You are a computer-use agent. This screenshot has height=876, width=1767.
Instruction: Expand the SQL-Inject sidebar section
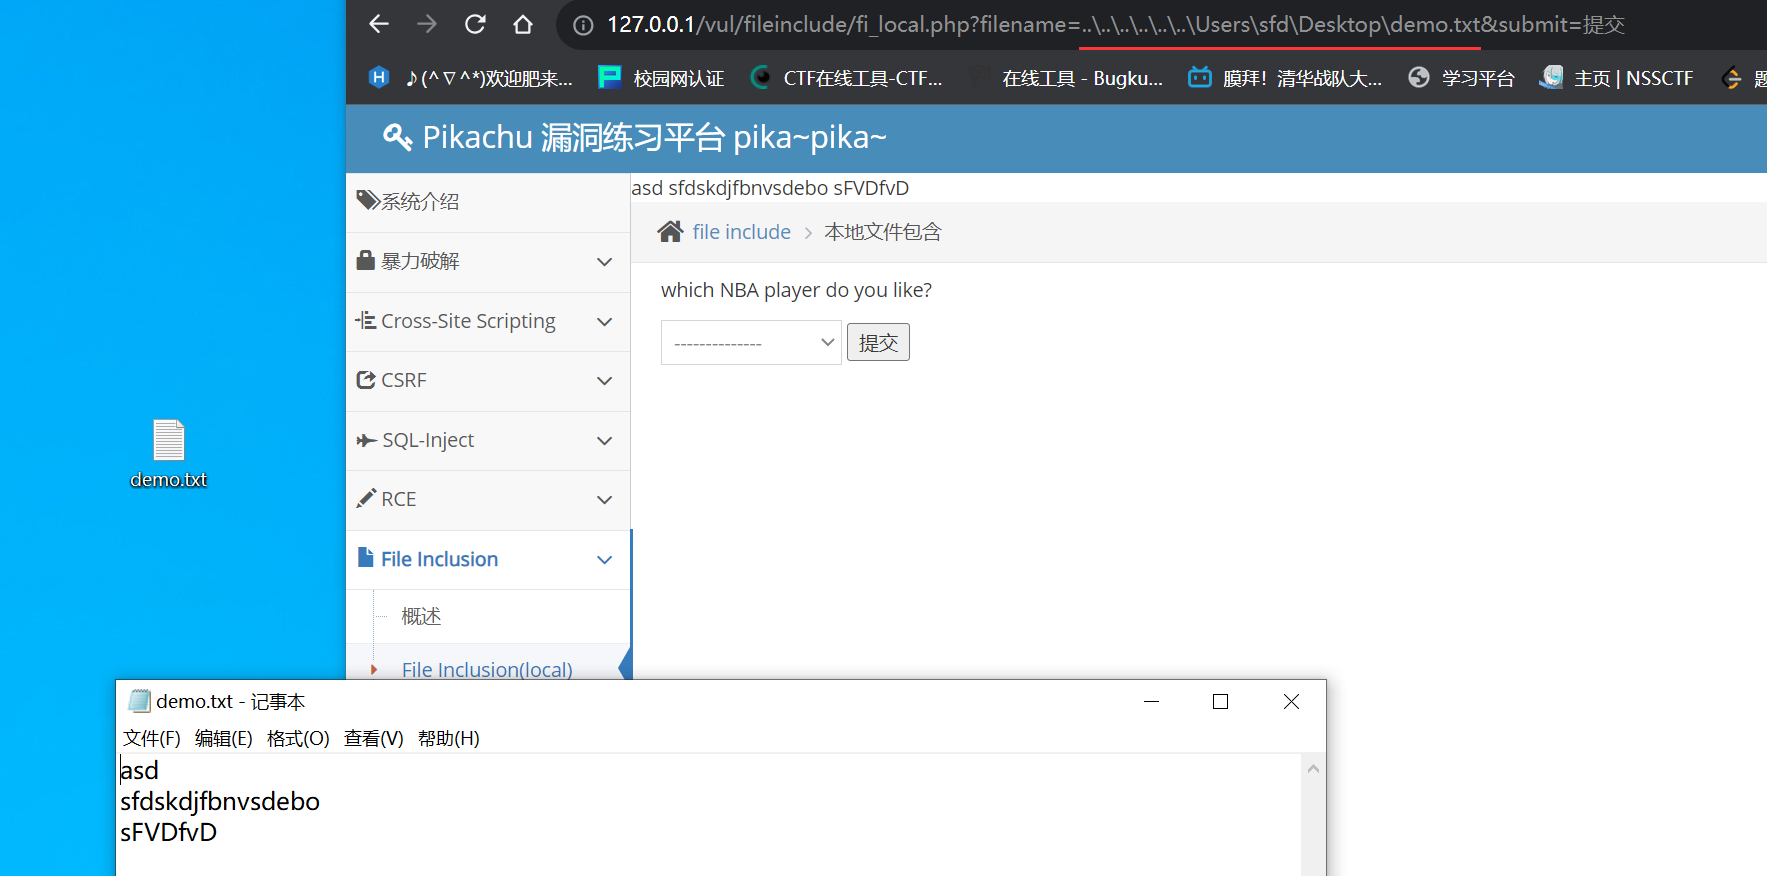coord(487,440)
